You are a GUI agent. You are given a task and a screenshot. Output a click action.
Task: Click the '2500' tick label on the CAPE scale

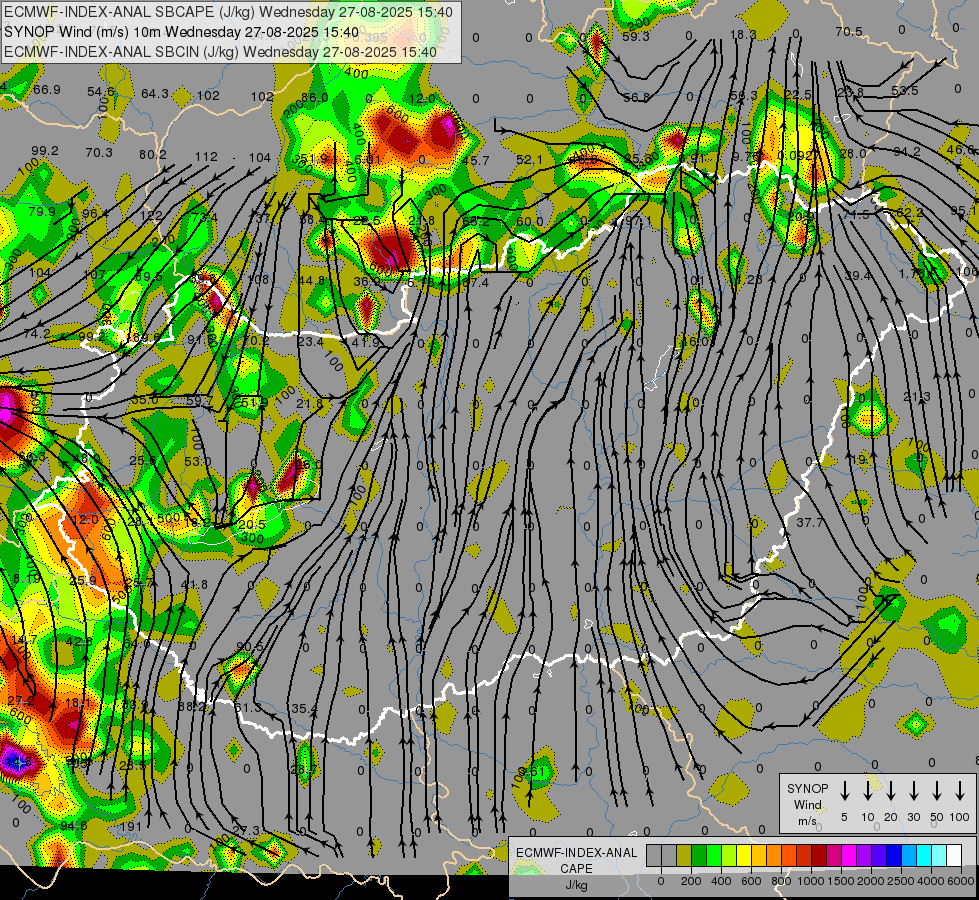coord(901,881)
